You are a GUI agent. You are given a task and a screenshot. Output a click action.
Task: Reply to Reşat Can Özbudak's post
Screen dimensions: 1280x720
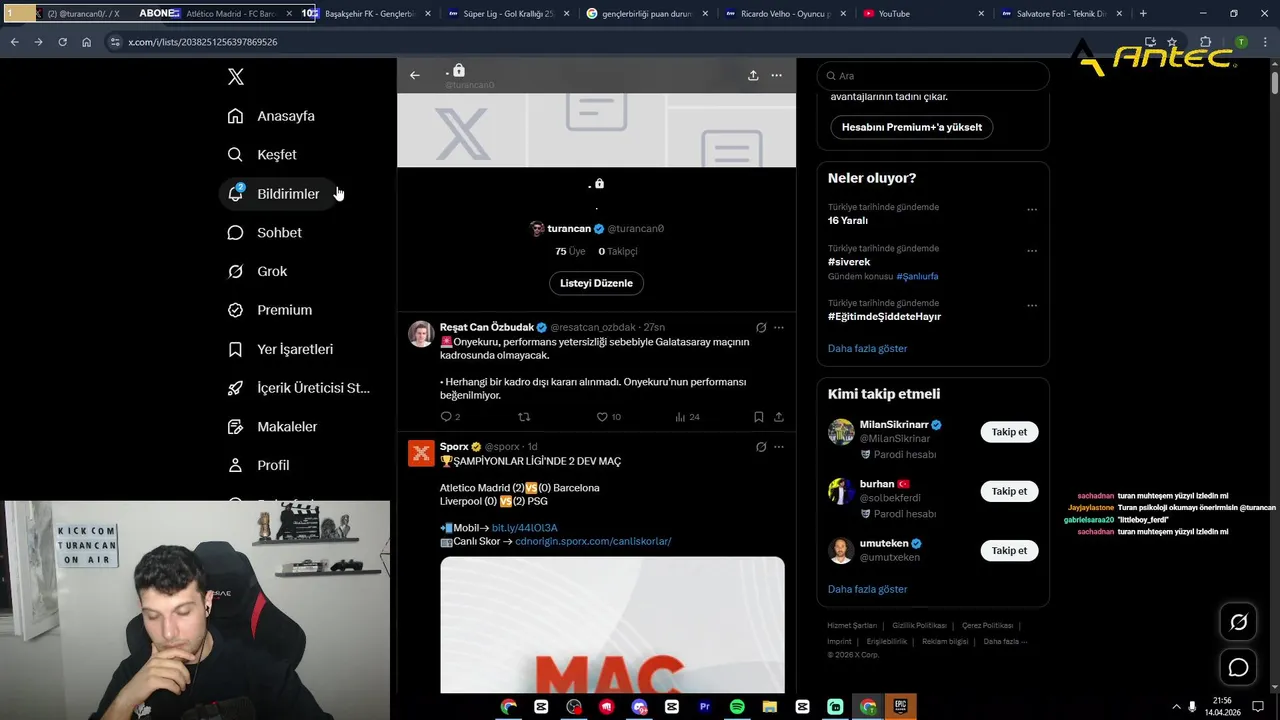450,417
